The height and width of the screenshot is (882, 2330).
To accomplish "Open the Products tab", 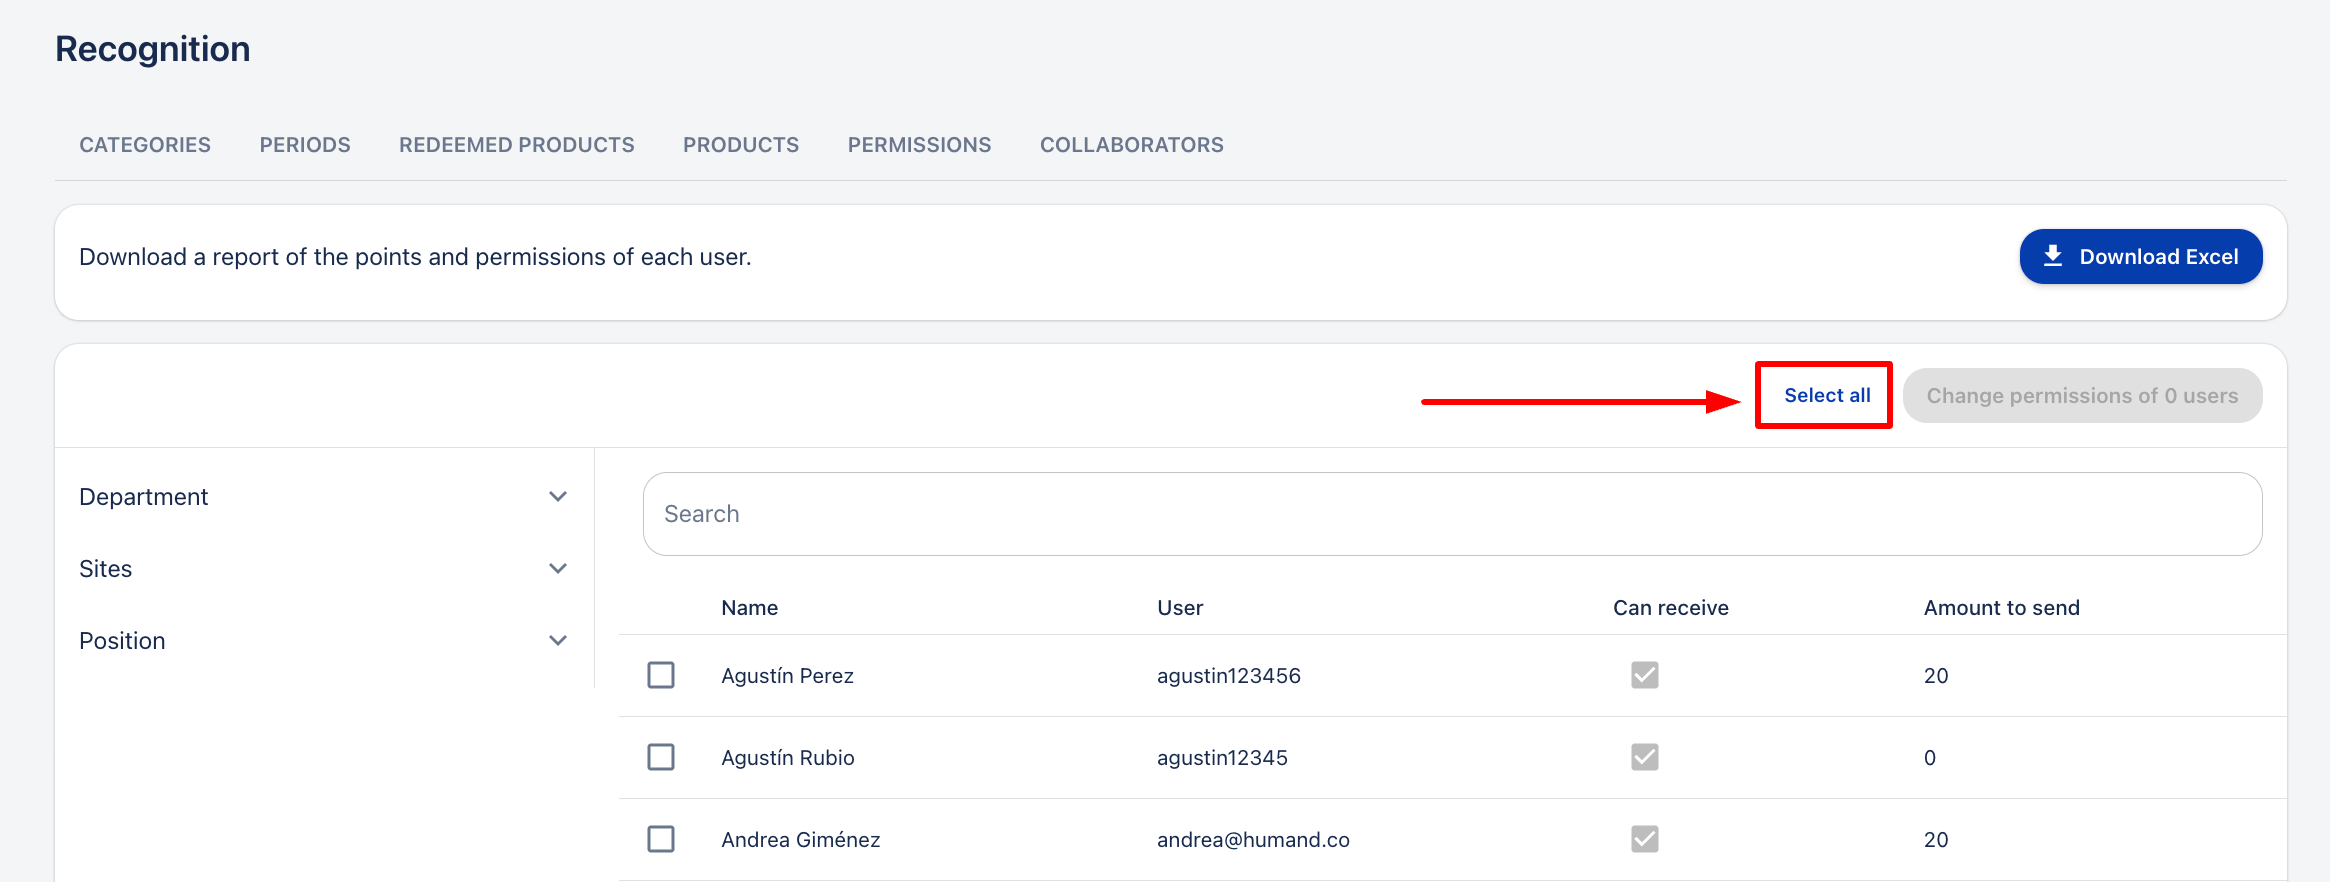I will 741,145.
